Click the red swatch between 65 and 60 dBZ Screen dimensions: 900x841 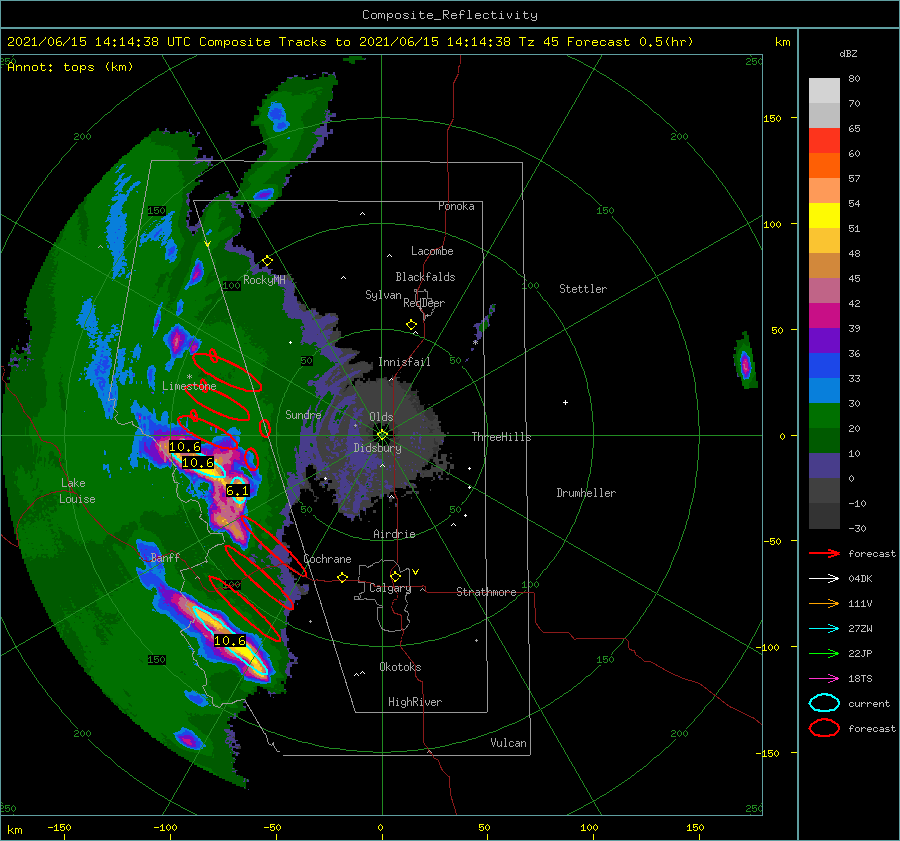point(824,141)
